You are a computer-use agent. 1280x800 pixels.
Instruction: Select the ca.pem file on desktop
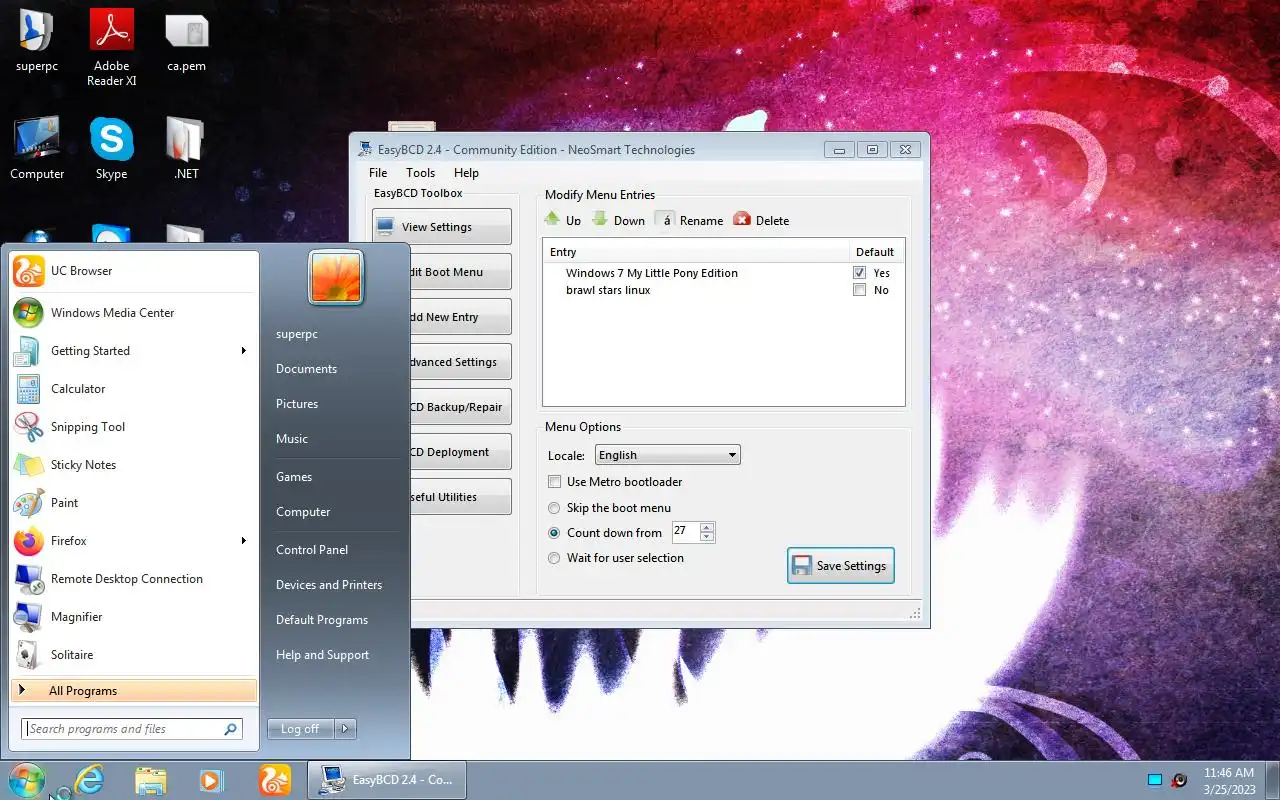pos(186,44)
